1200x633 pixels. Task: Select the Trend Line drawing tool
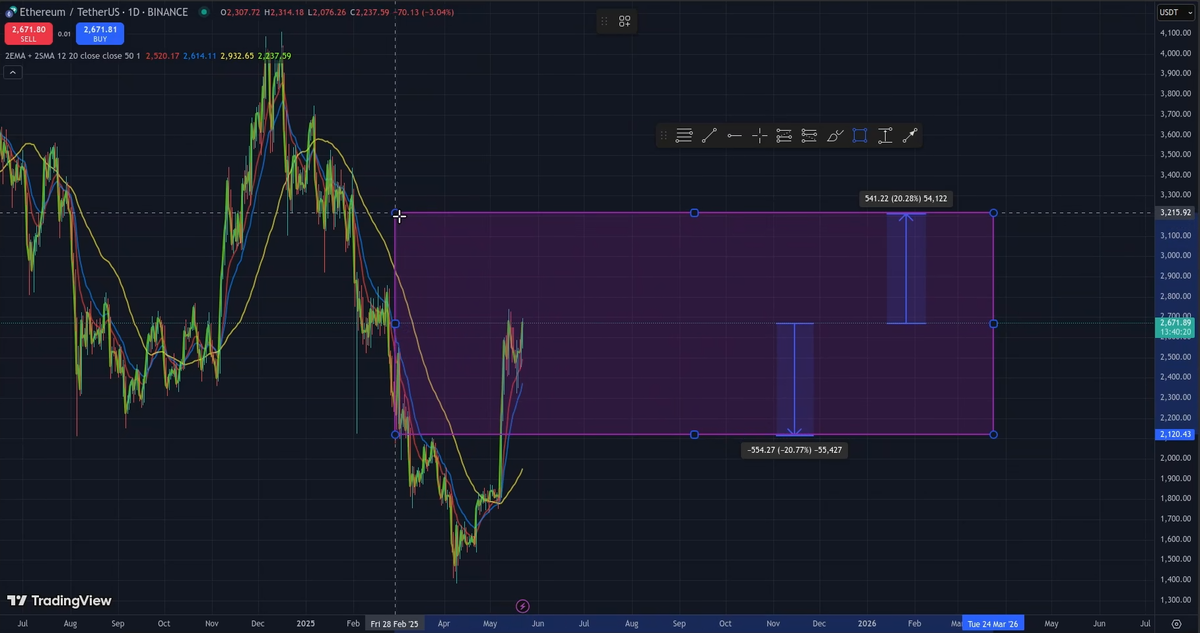[x=711, y=135]
